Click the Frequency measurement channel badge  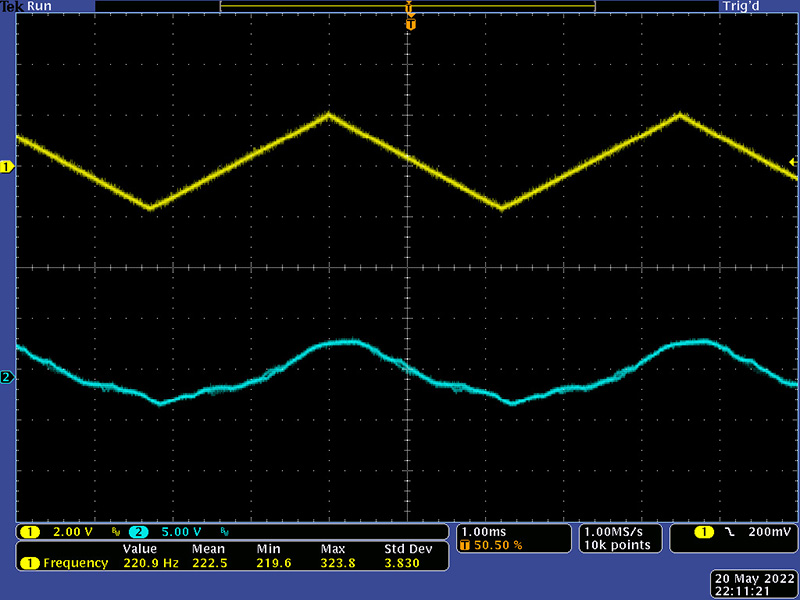30,563
